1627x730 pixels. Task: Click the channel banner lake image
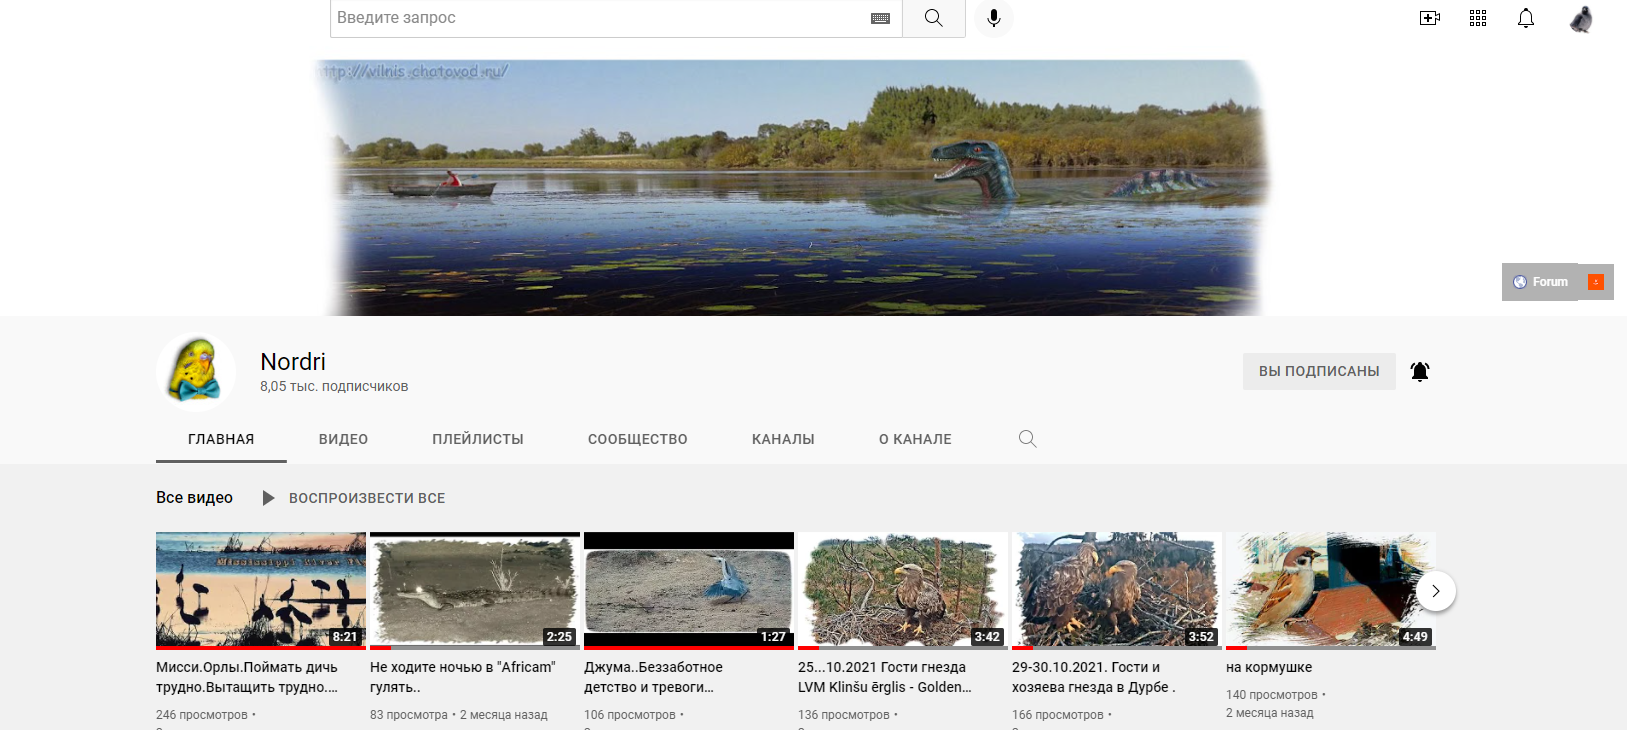[794, 188]
